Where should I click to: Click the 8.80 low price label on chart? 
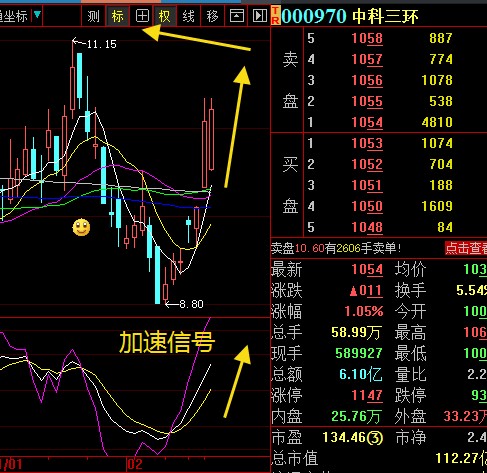coord(191,304)
